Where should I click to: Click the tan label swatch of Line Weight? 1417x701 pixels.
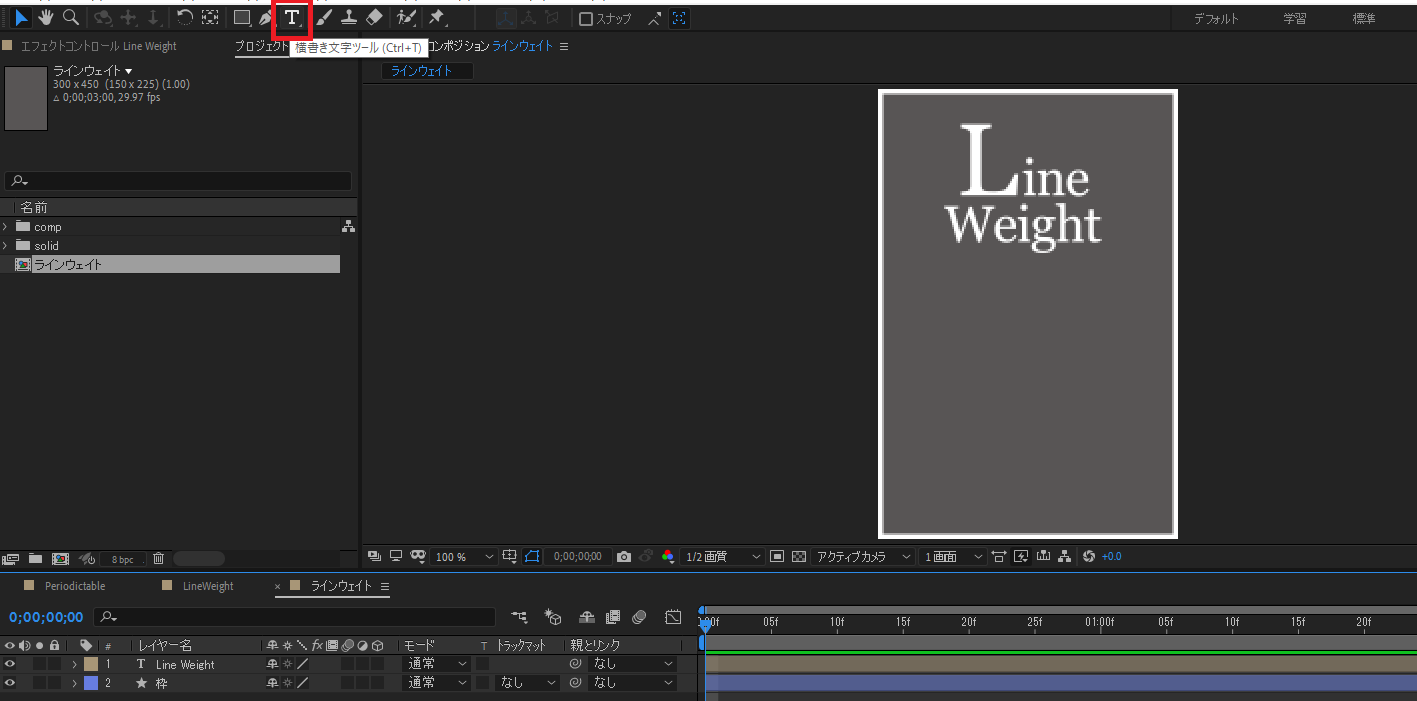pyautogui.click(x=91, y=664)
